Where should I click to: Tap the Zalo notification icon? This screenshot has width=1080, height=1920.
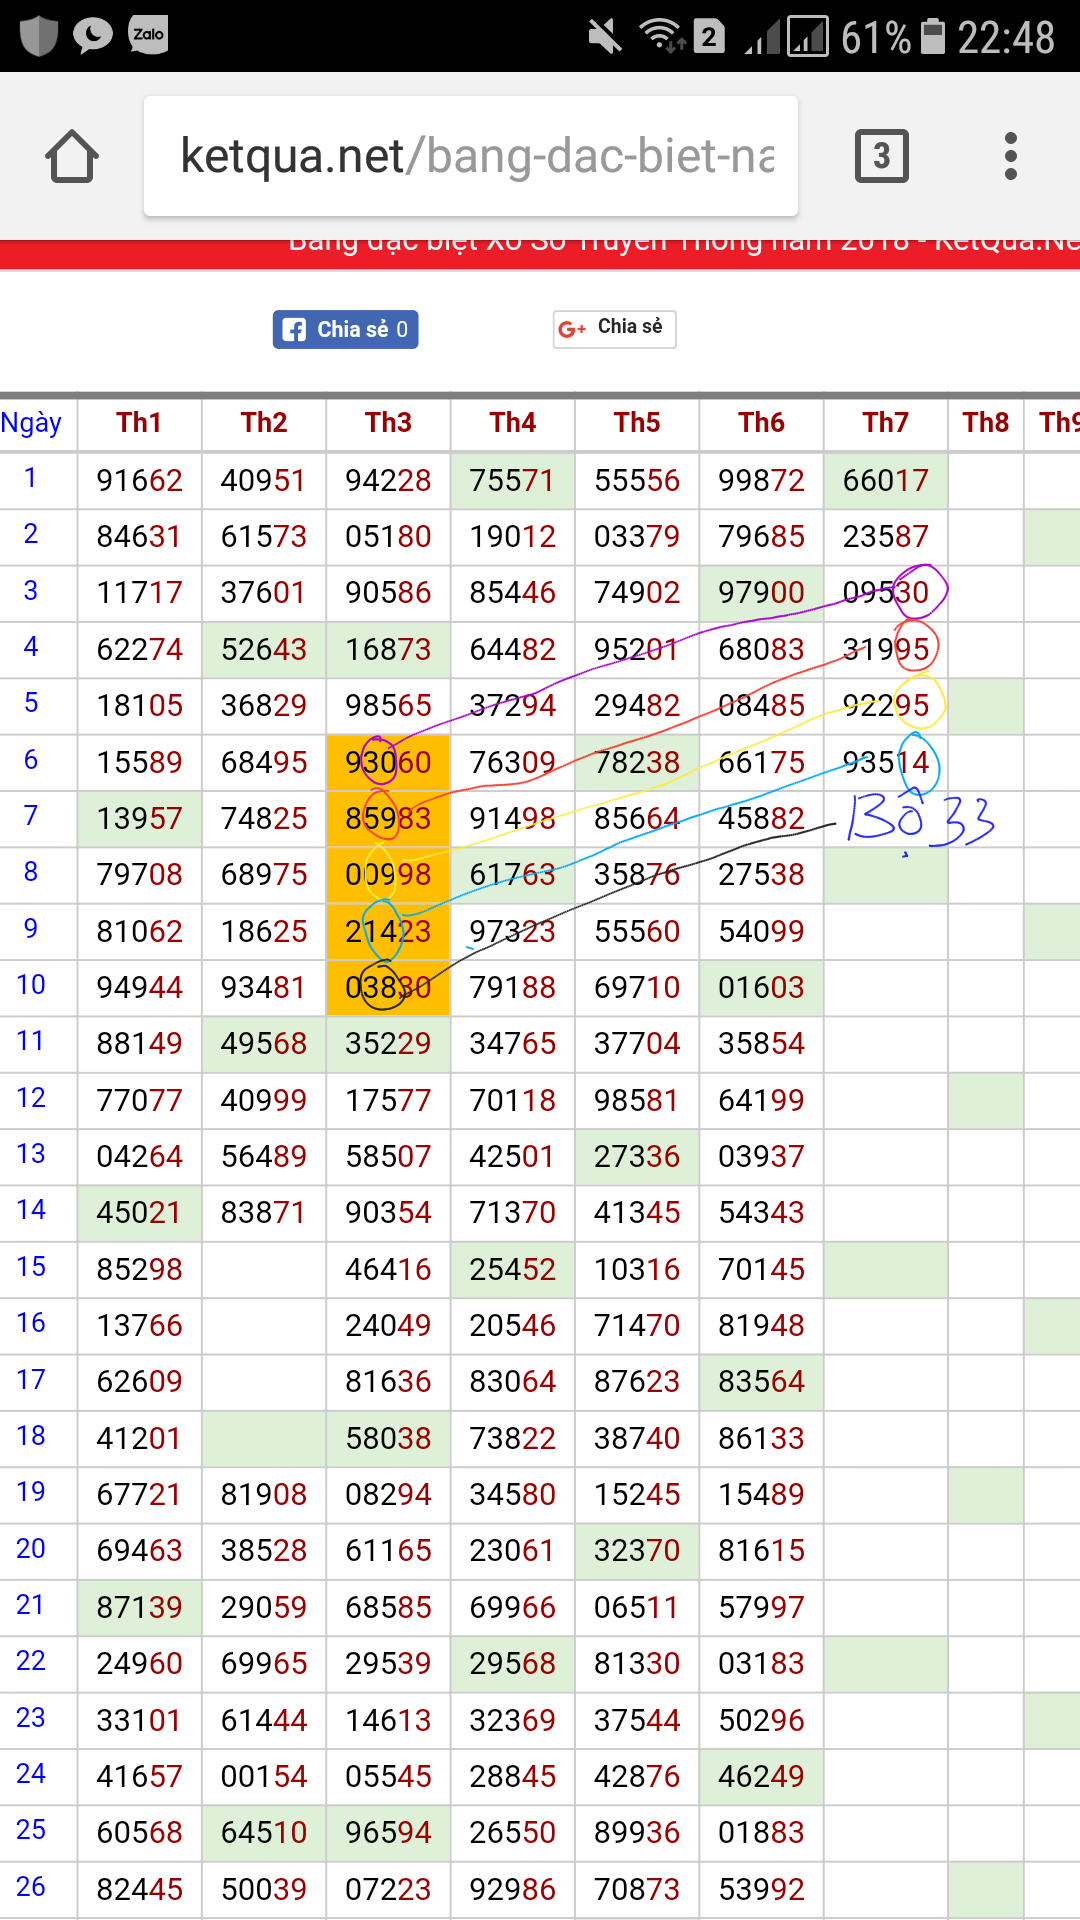[148, 35]
